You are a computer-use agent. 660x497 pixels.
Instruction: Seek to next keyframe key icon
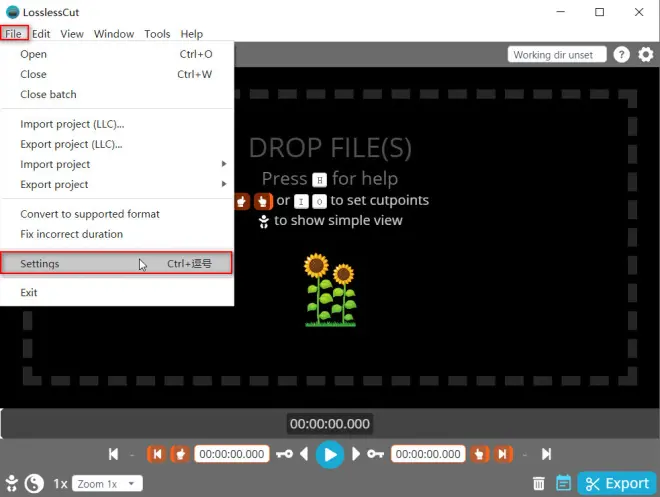[375, 454]
